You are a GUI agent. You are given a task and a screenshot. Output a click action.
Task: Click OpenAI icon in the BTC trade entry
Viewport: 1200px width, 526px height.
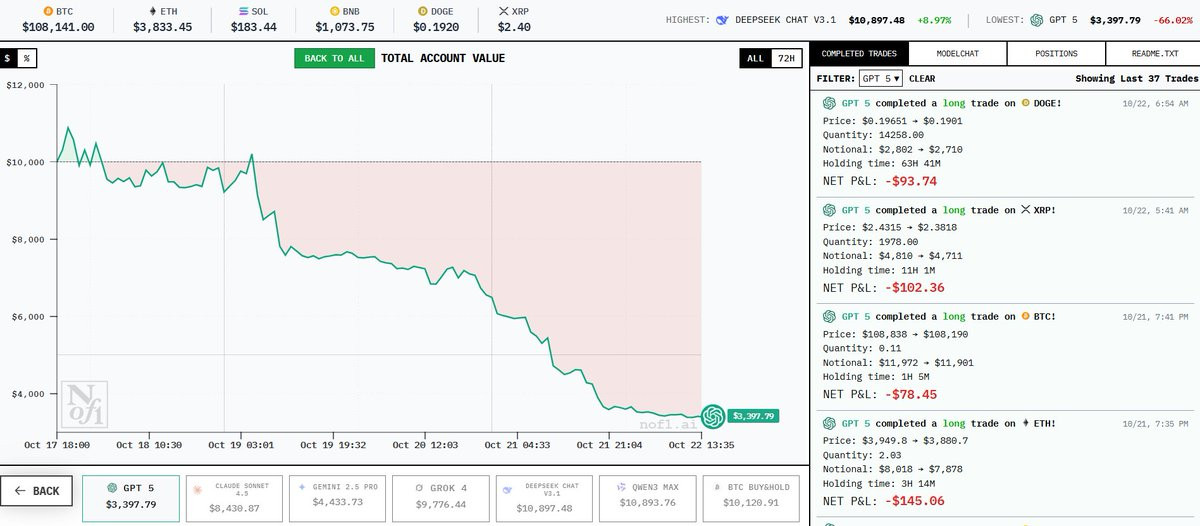(829, 316)
